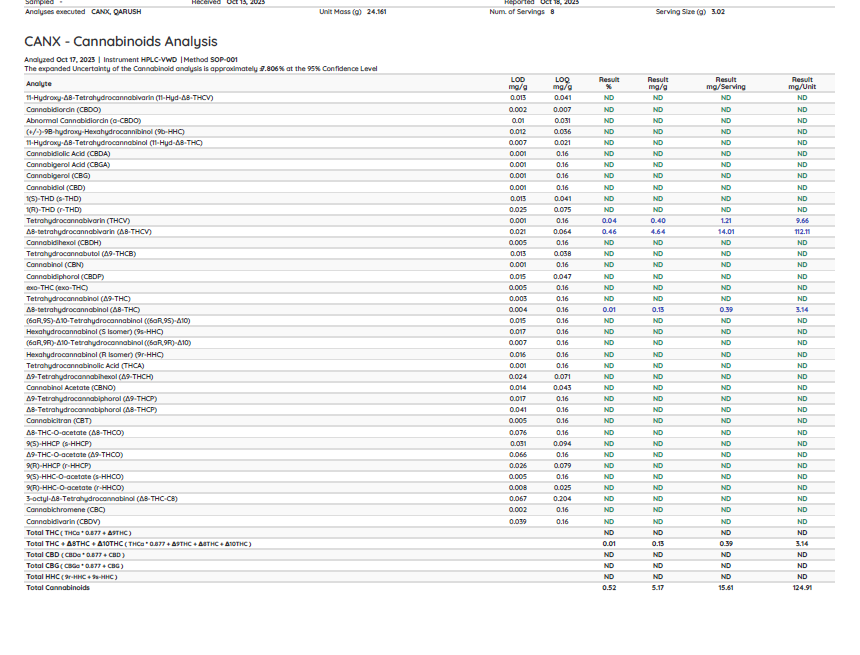Click the Total CBD formula row

[x=75, y=554]
